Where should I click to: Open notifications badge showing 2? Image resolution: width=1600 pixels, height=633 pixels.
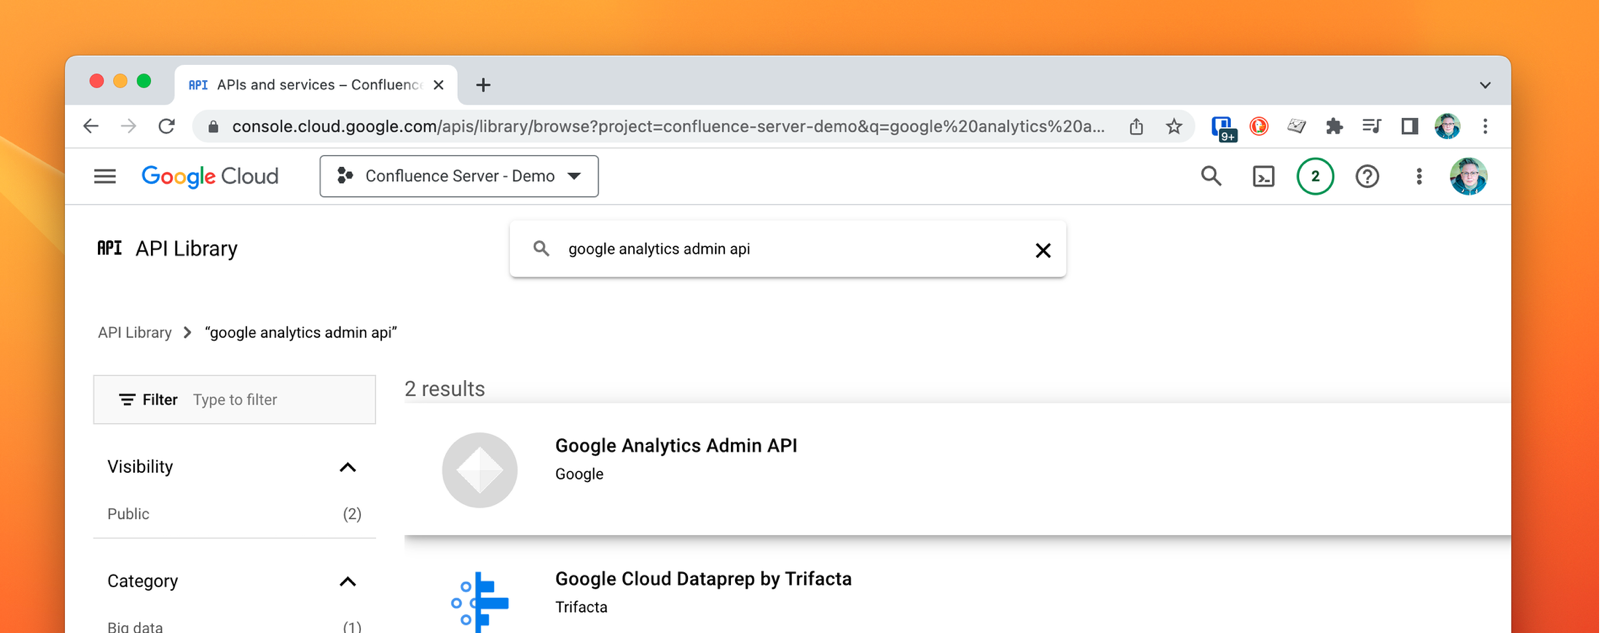click(1315, 176)
